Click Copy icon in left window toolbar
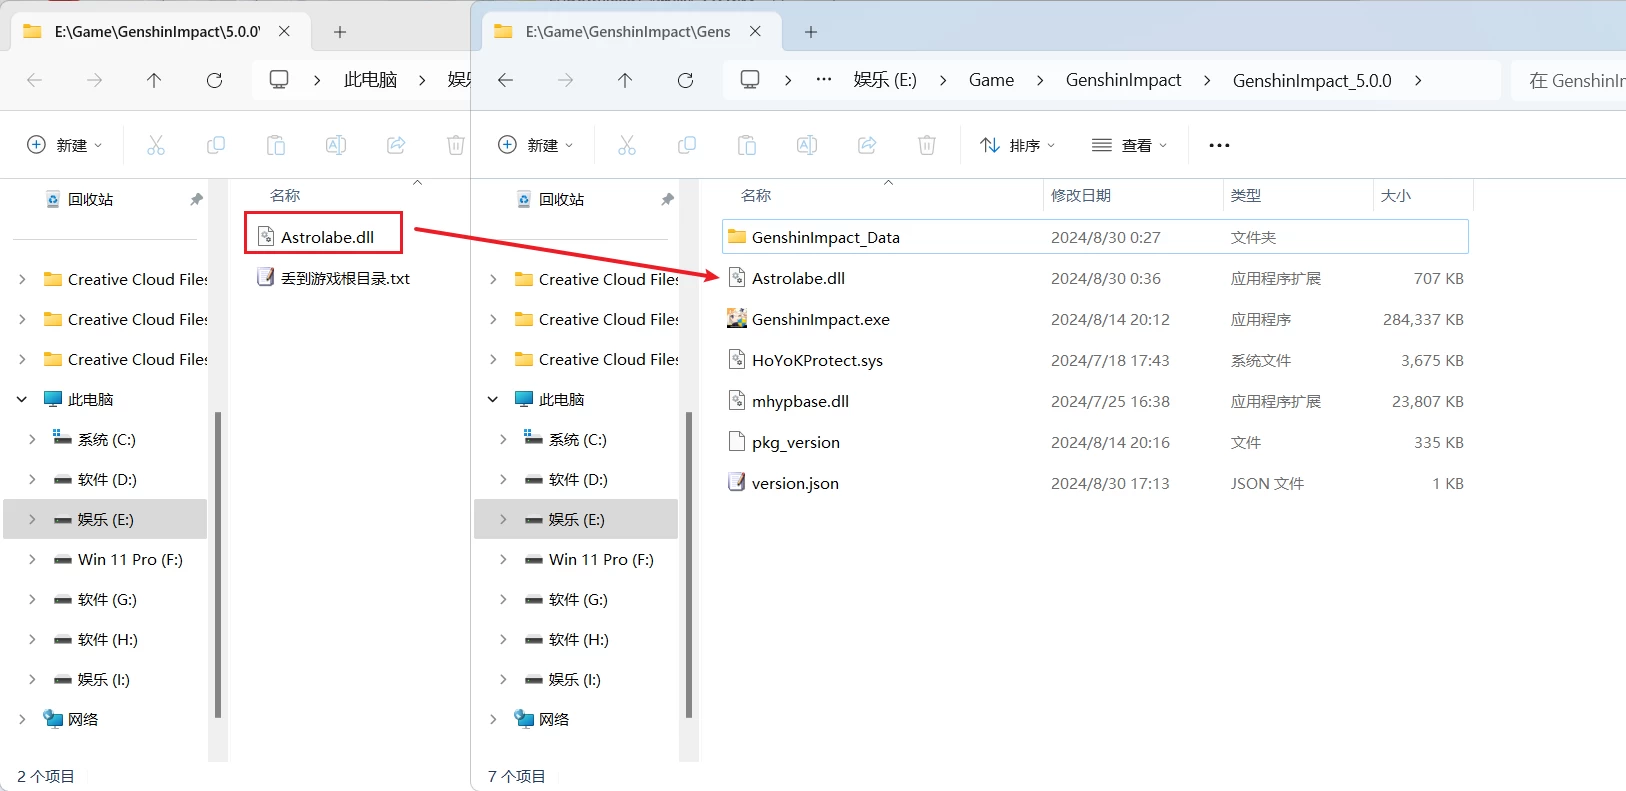Screen dimensions: 1626x791 point(216,145)
